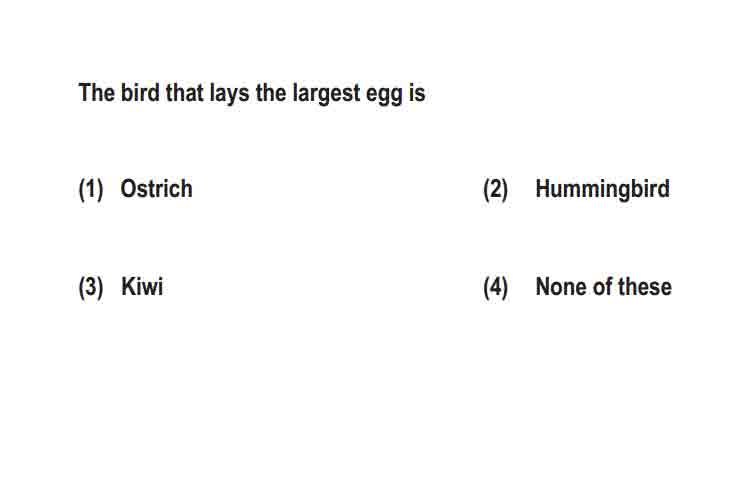Click the word The starting the question
This screenshot has width=750, height=500.
coord(97,92)
